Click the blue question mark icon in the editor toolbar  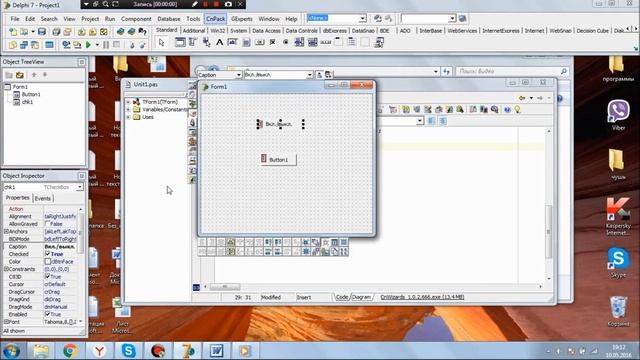click(507, 109)
